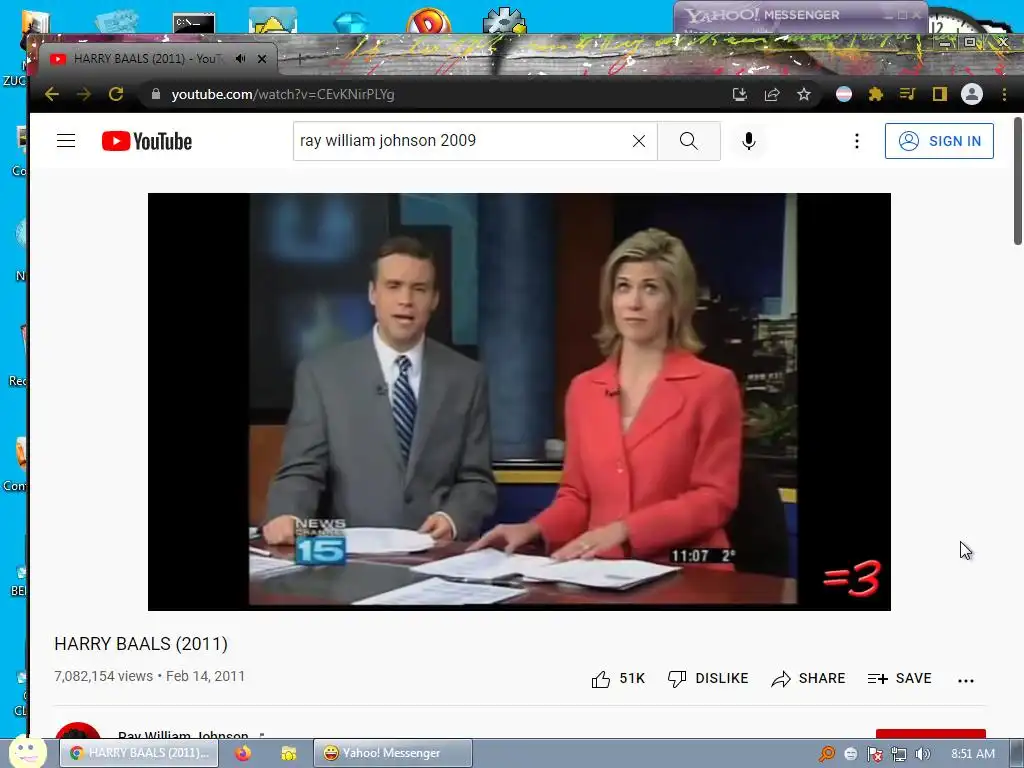Click the 7,082,154 views text
Screen dimensions: 1024x768
pos(103,676)
